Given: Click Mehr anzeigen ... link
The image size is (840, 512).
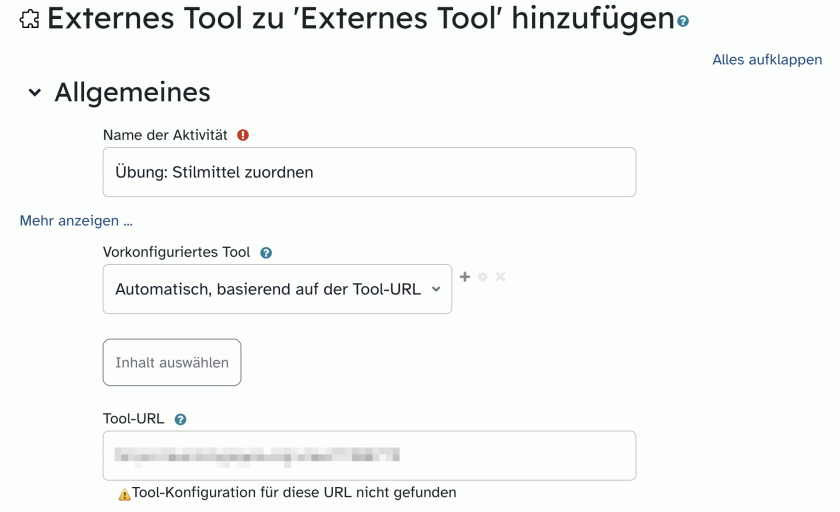Looking at the screenshot, I should [x=76, y=221].
